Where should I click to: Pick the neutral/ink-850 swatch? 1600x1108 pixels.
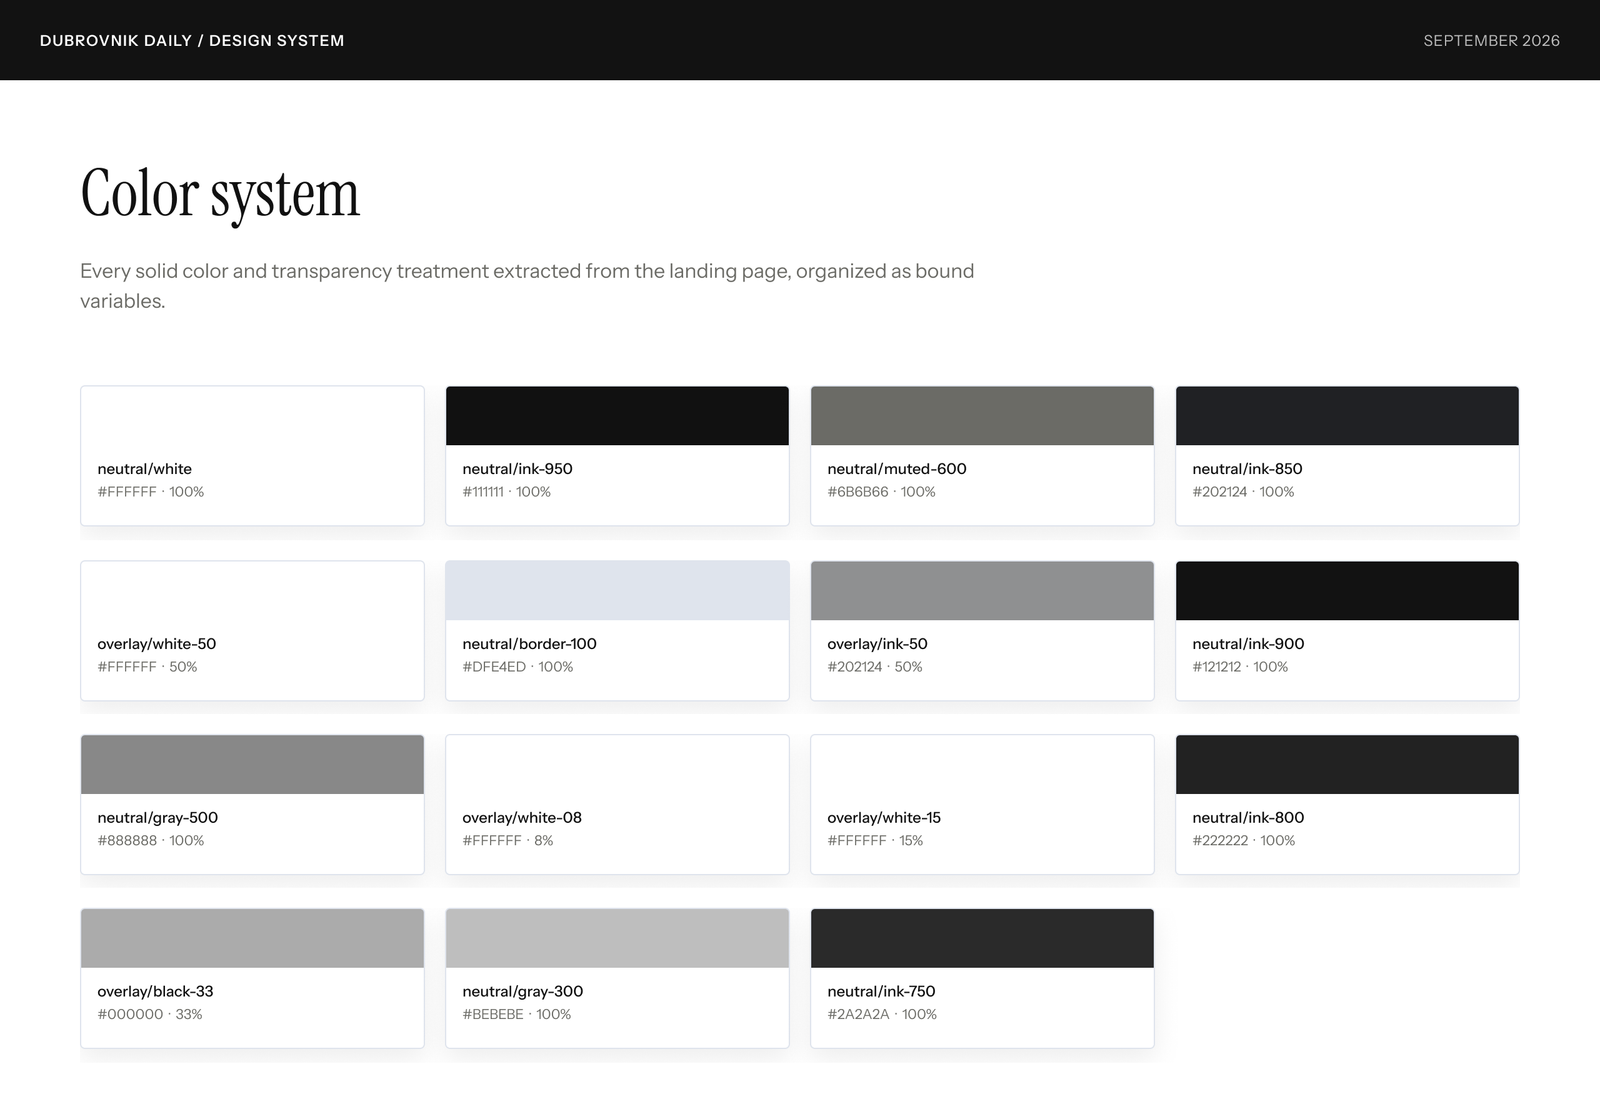(1347, 416)
